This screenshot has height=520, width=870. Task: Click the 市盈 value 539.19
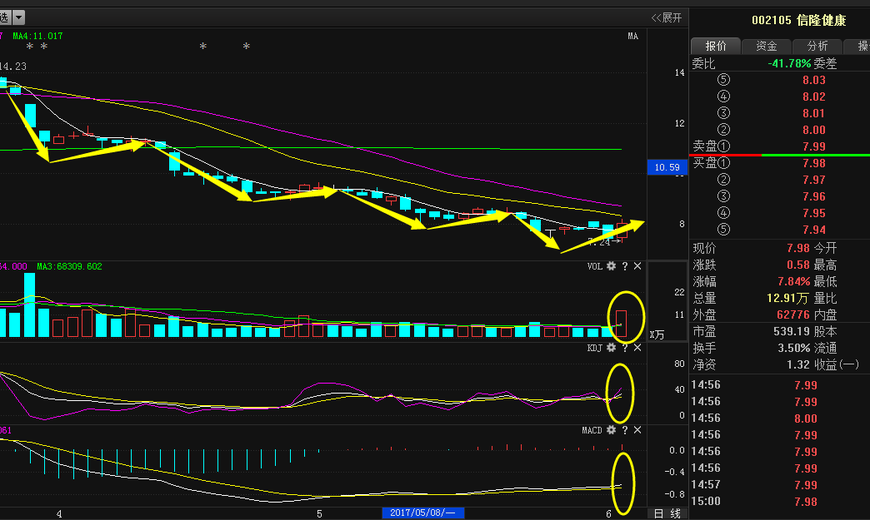(791, 331)
